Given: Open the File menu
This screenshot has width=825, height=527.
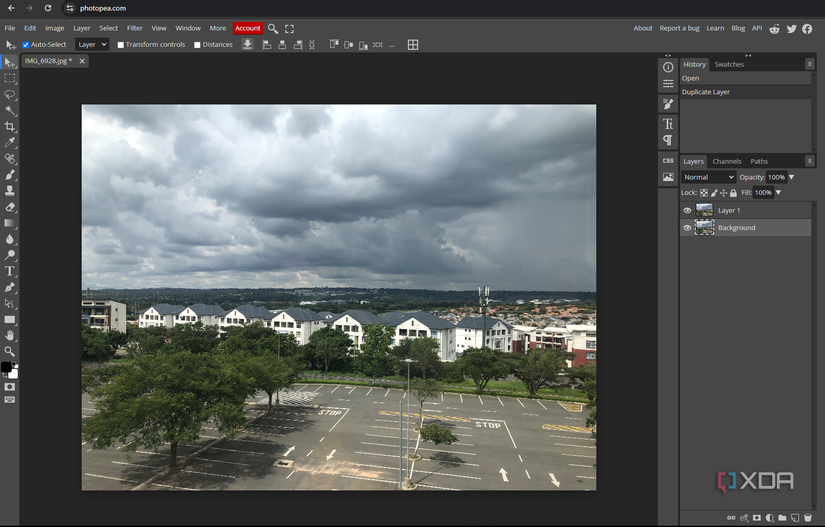Looking at the screenshot, I should (10, 28).
